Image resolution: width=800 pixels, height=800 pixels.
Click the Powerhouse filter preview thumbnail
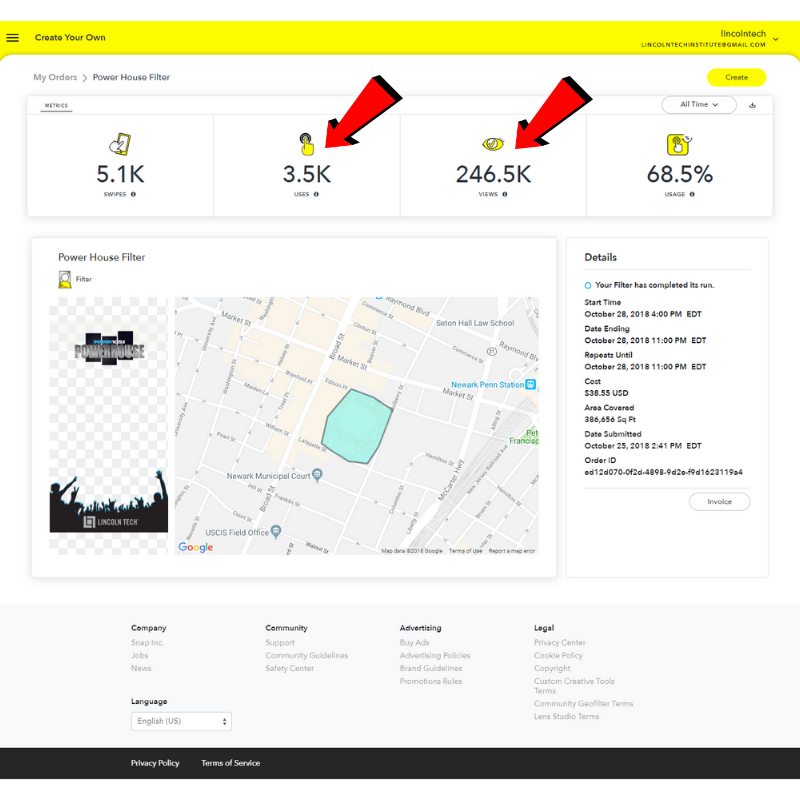click(109, 426)
